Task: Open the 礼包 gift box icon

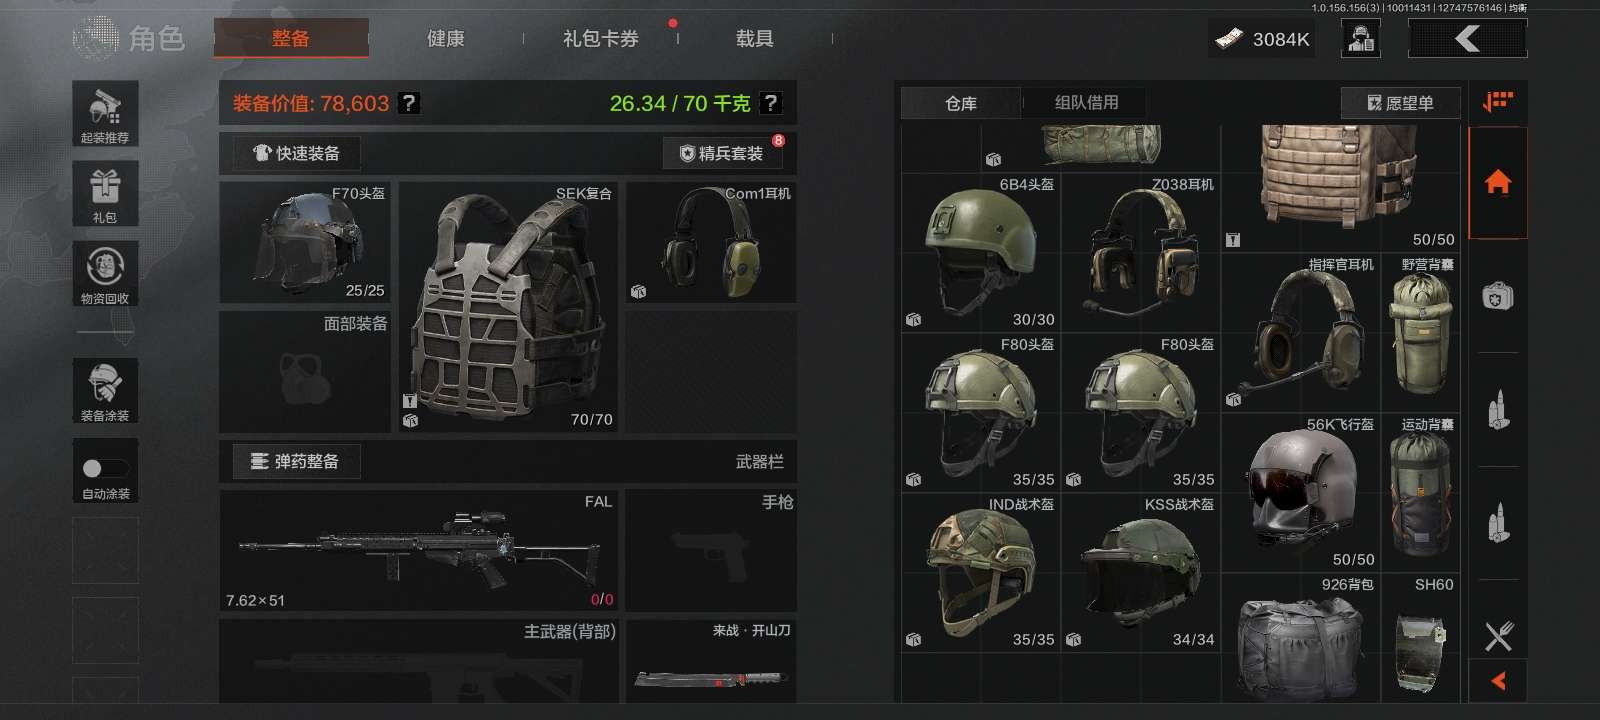Action: (x=105, y=194)
